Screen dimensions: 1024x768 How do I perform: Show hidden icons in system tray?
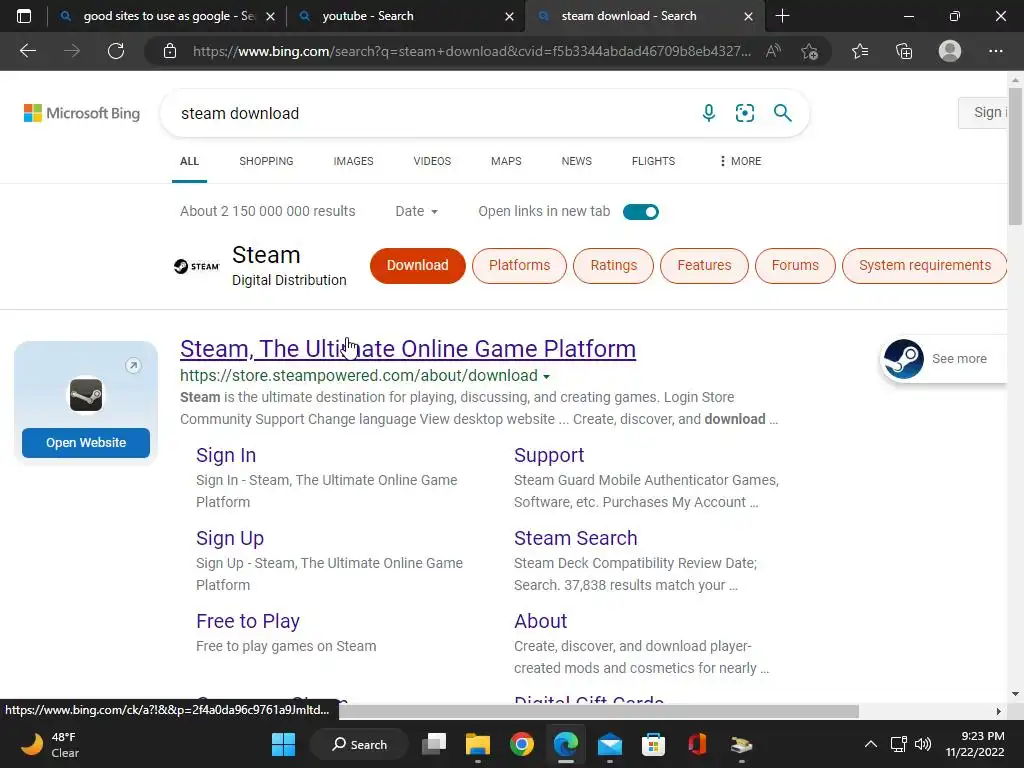(x=871, y=744)
